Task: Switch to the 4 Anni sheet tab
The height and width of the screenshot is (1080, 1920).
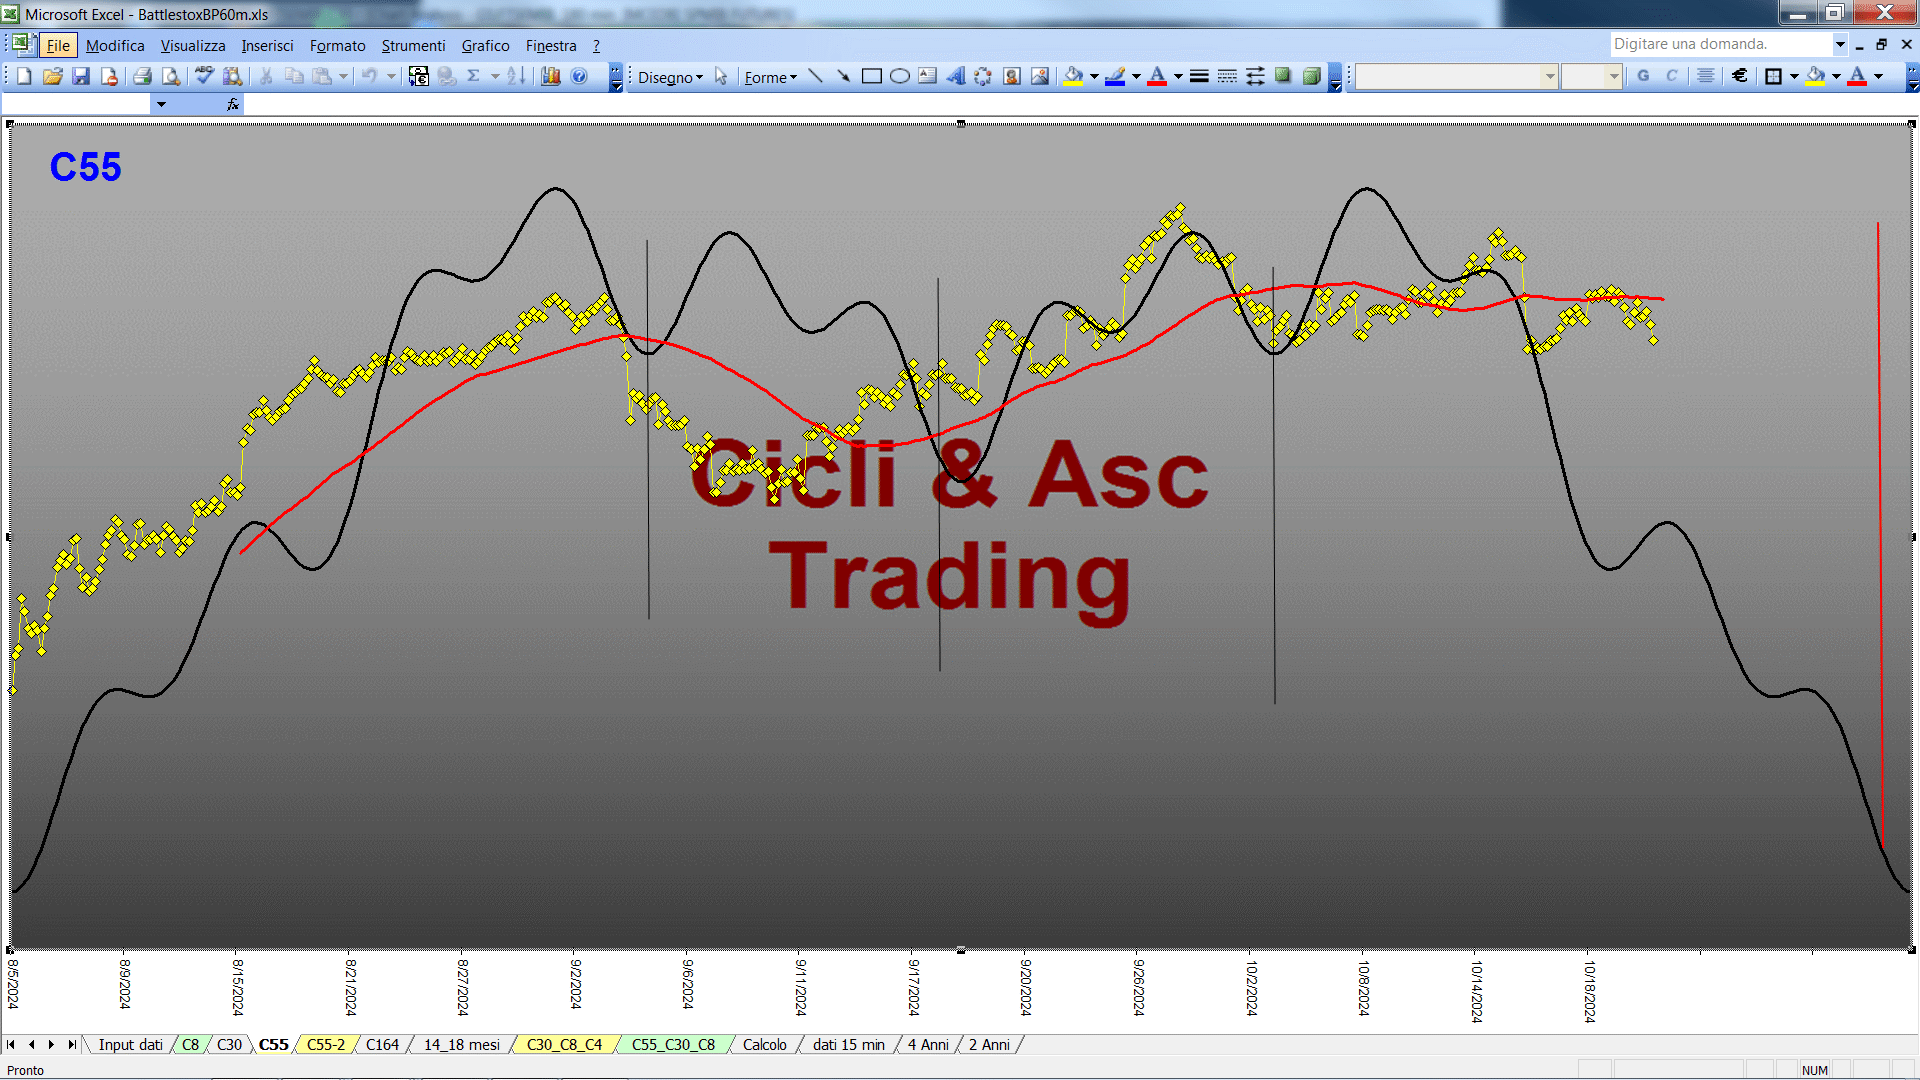Action: pyautogui.click(x=928, y=1044)
